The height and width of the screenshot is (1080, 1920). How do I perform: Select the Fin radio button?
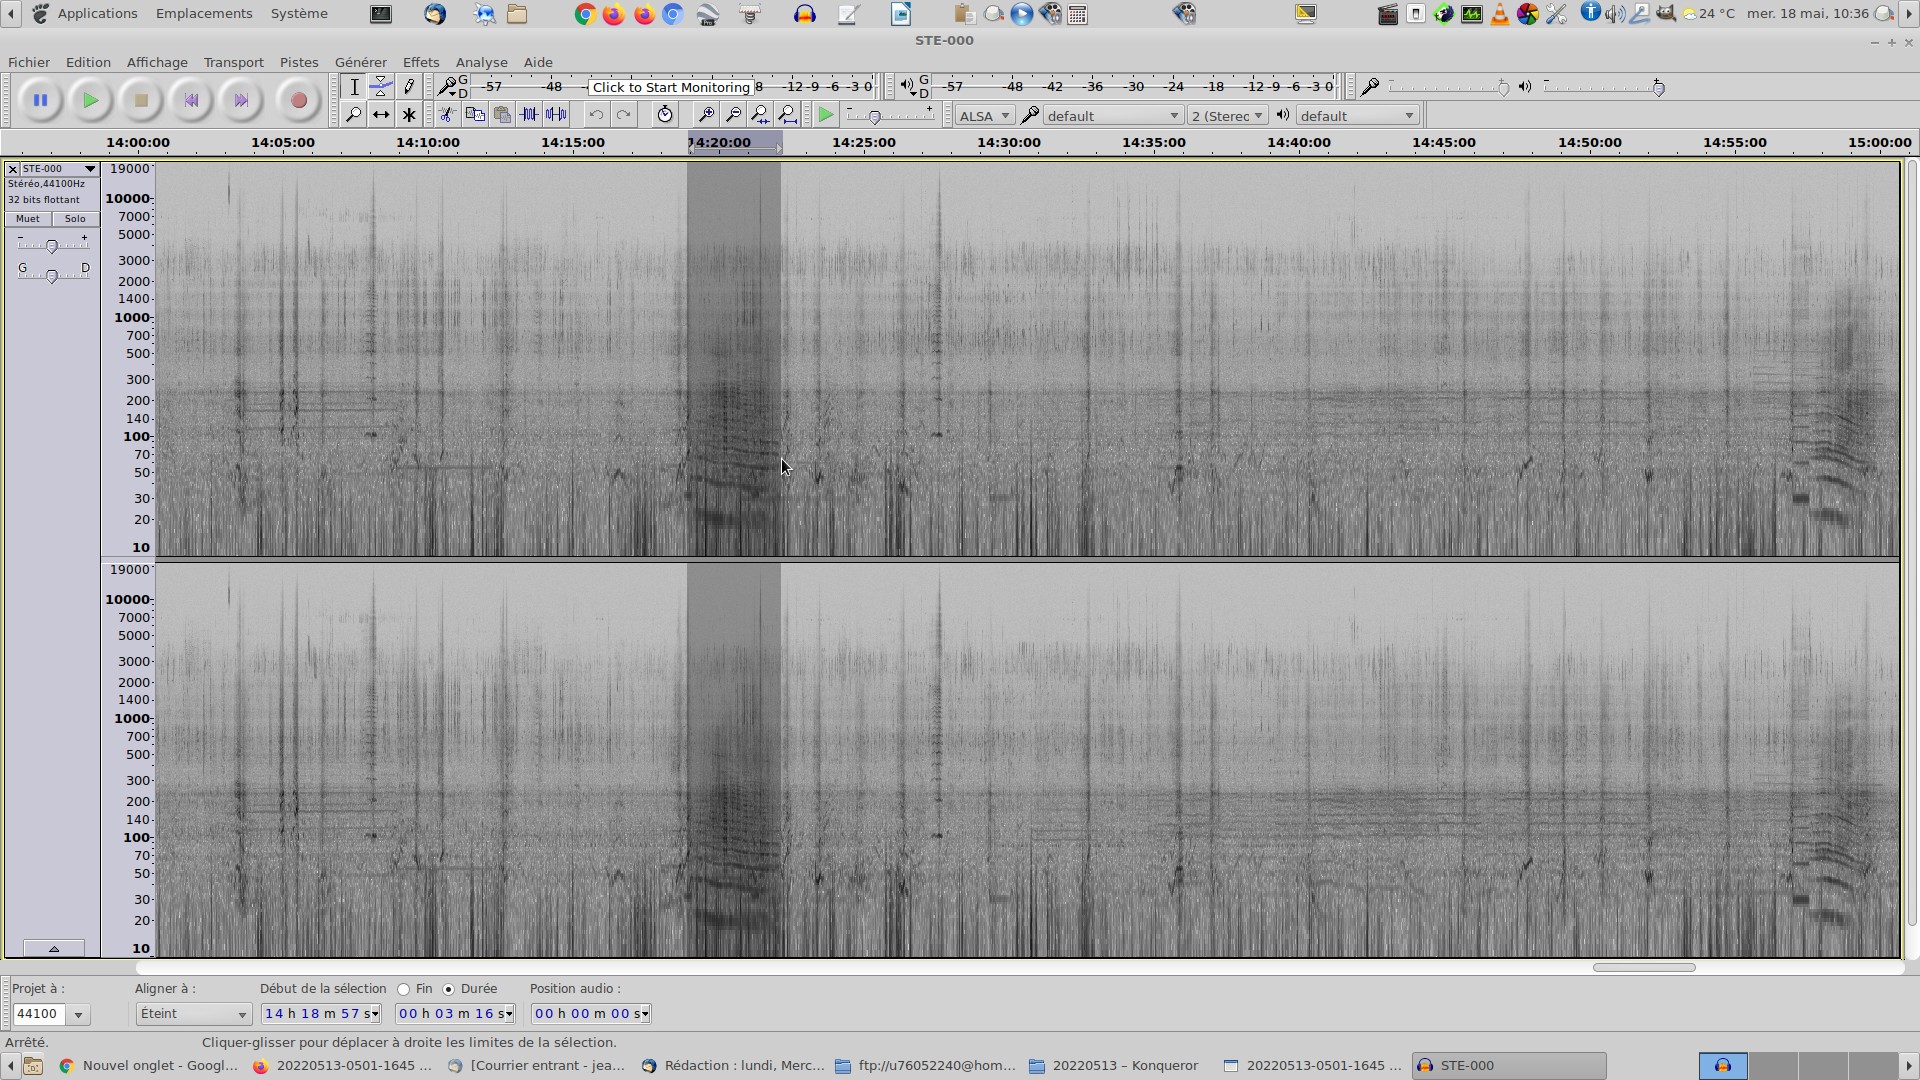pyautogui.click(x=404, y=990)
